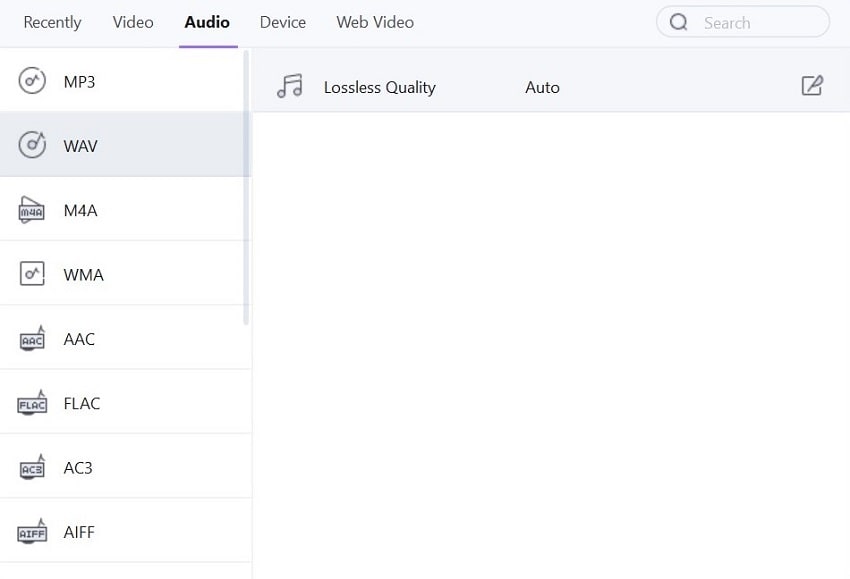This screenshot has width=850, height=579.
Task: Switch to the Device tab
Action: coord(283,22)
